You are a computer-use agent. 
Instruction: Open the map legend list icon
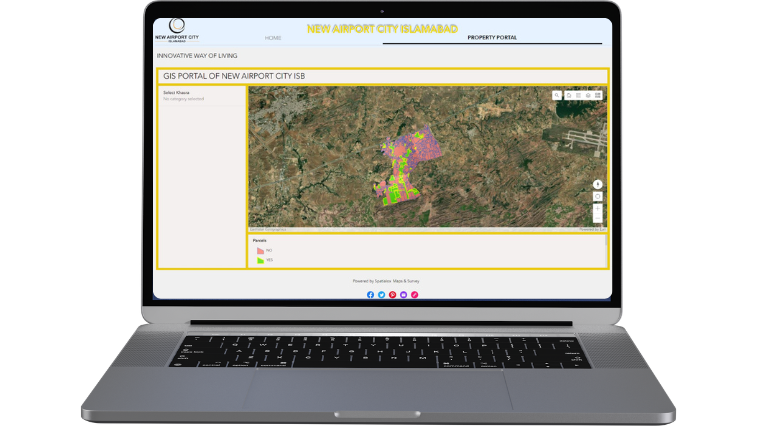pos(578,95)
